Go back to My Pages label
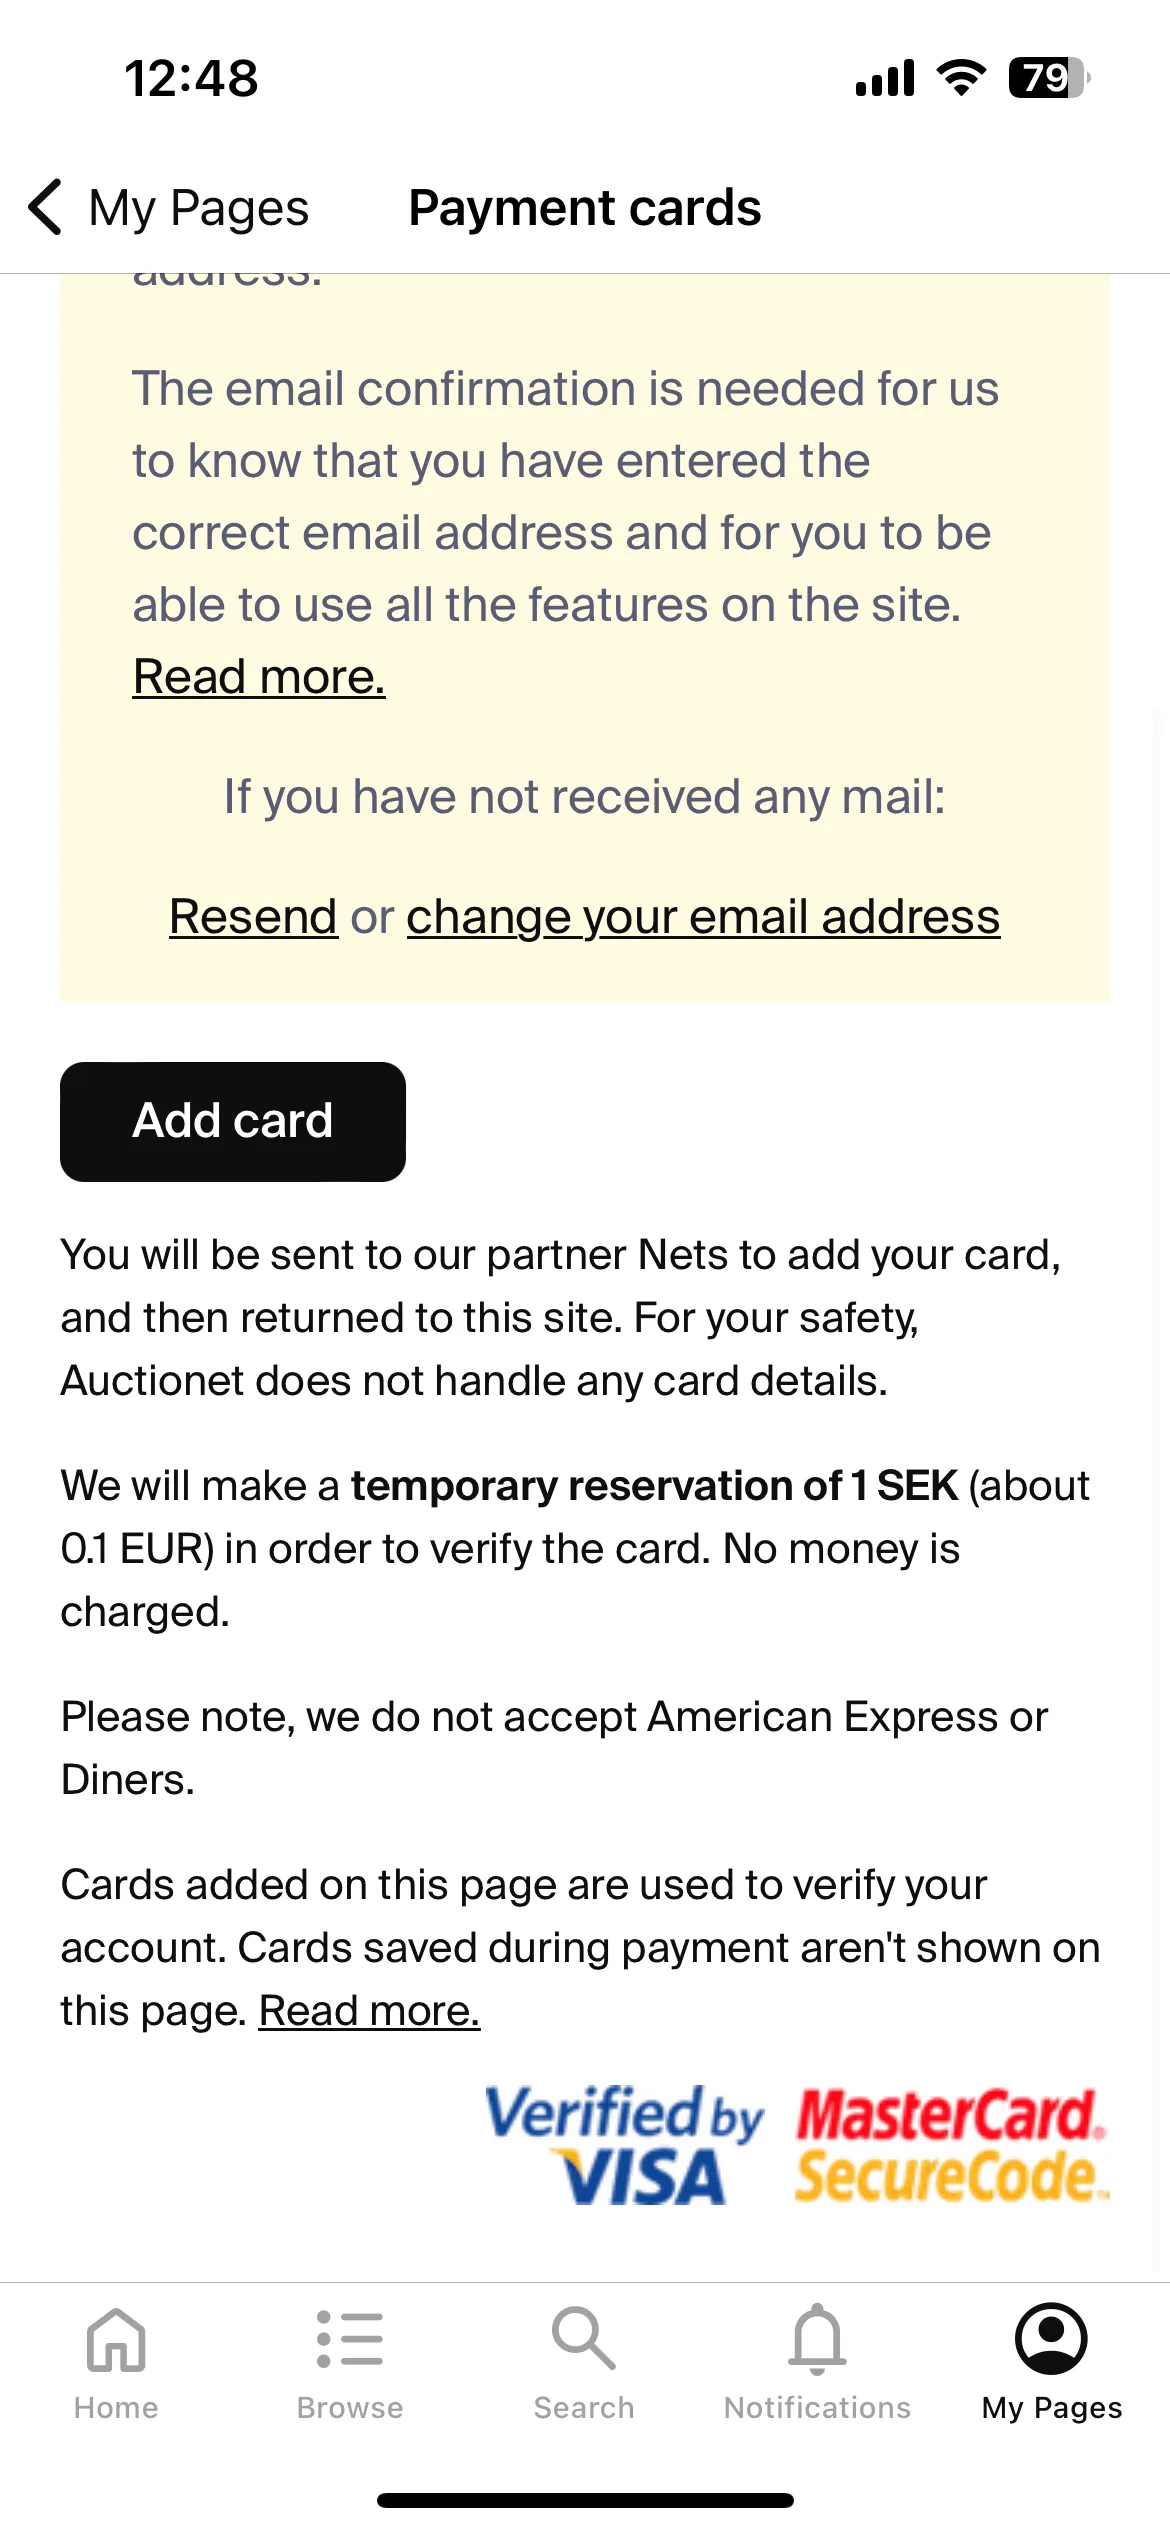This screenshot has width=1170, height=2532. (199, 208)
